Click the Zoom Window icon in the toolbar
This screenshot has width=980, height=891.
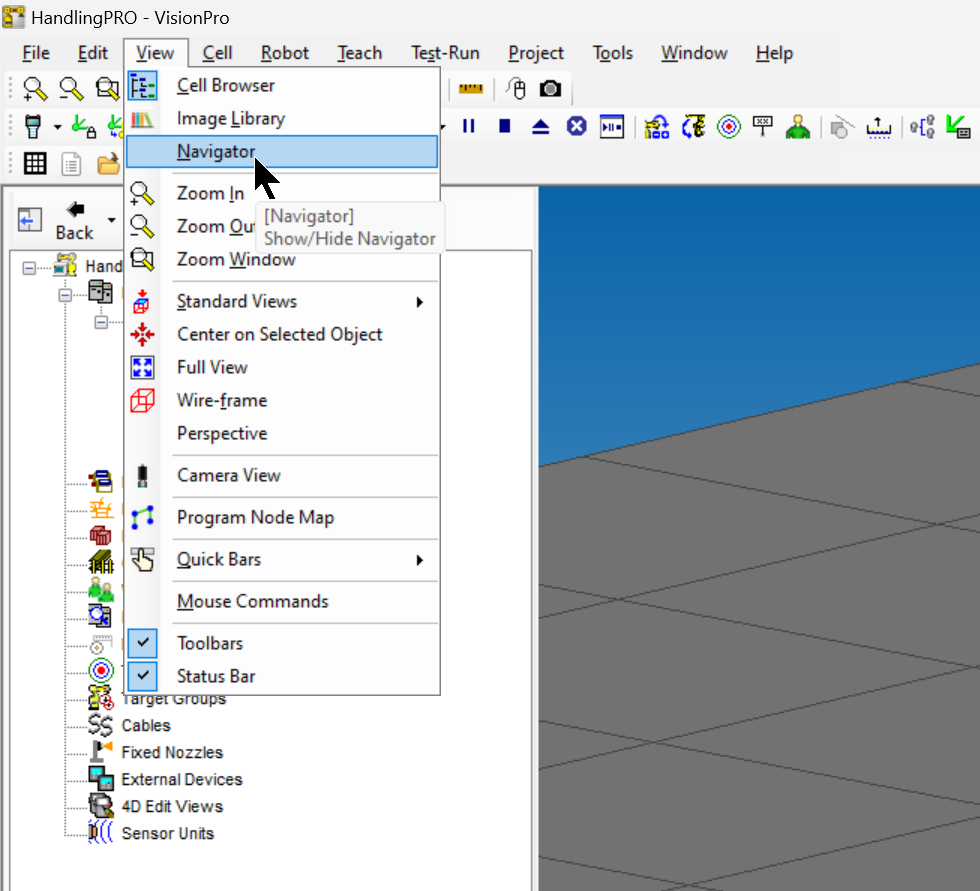coord(108,89)
